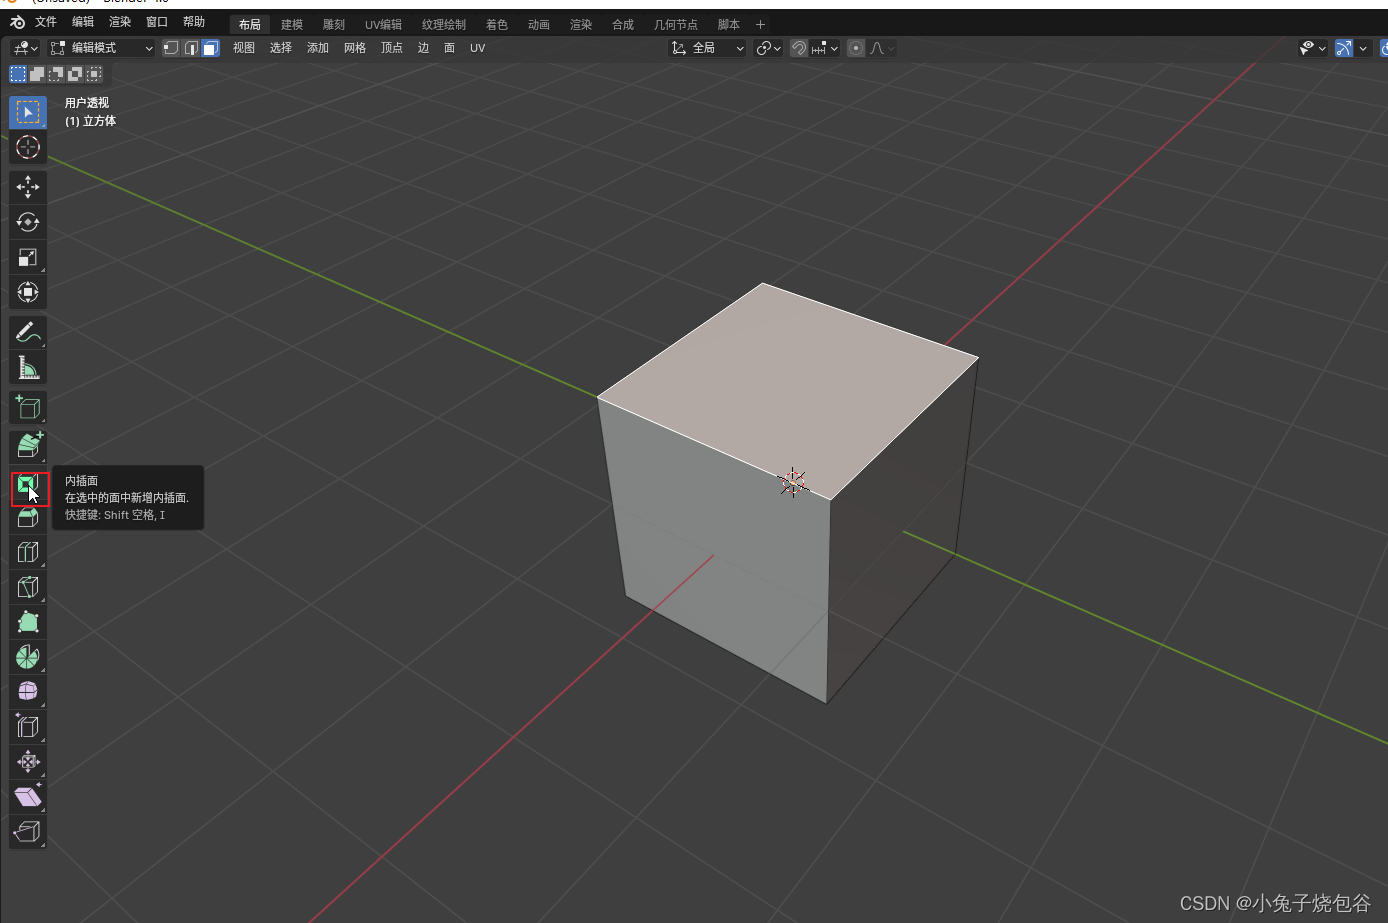Enable face select mode

(211, 48)
